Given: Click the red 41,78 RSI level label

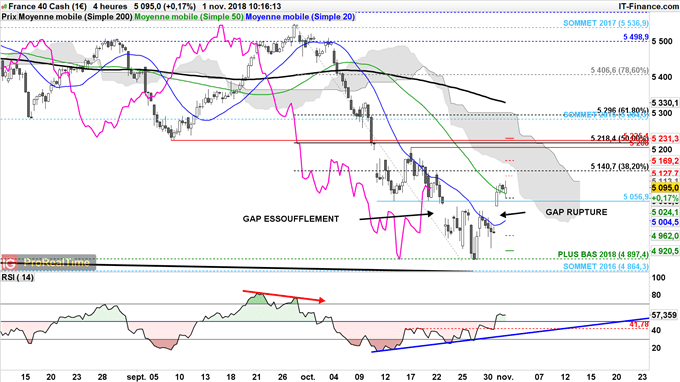Looking at the screenshot, I should 639,324.
